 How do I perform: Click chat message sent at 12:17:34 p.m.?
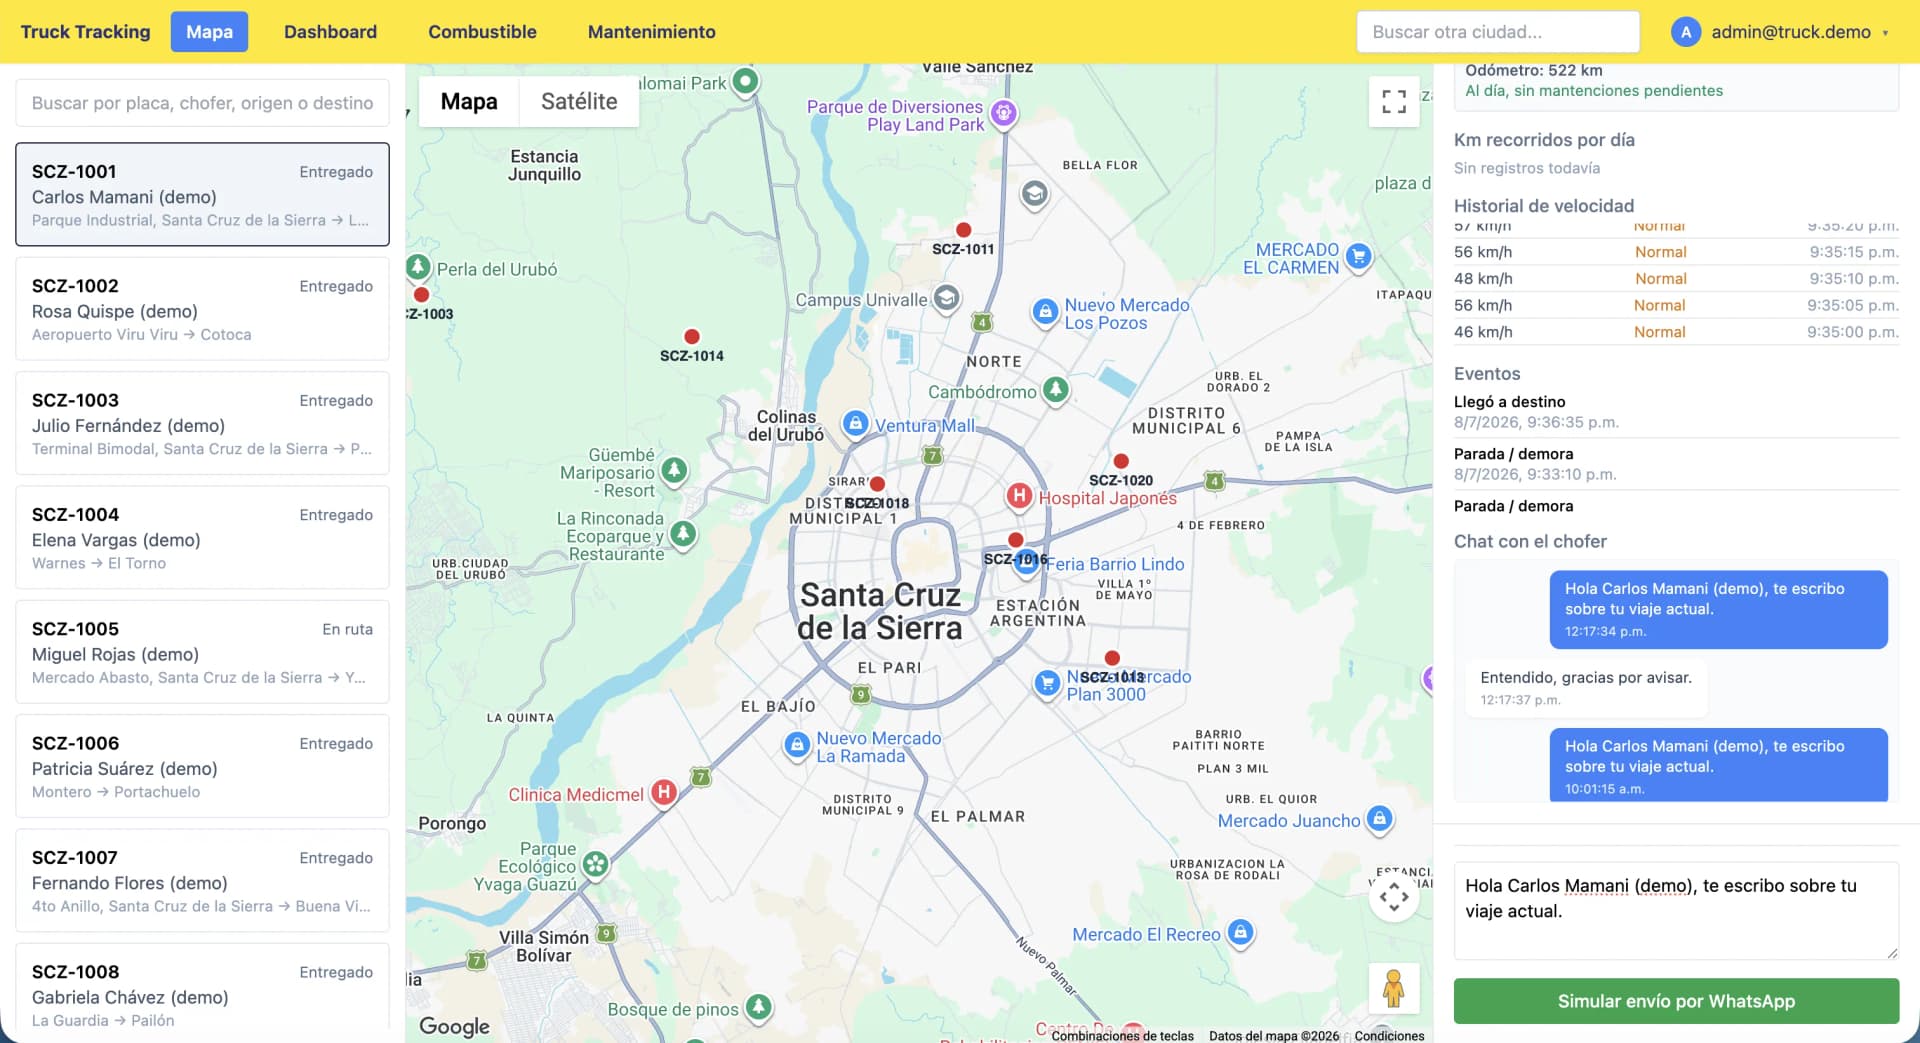[x=1718, y=609]
